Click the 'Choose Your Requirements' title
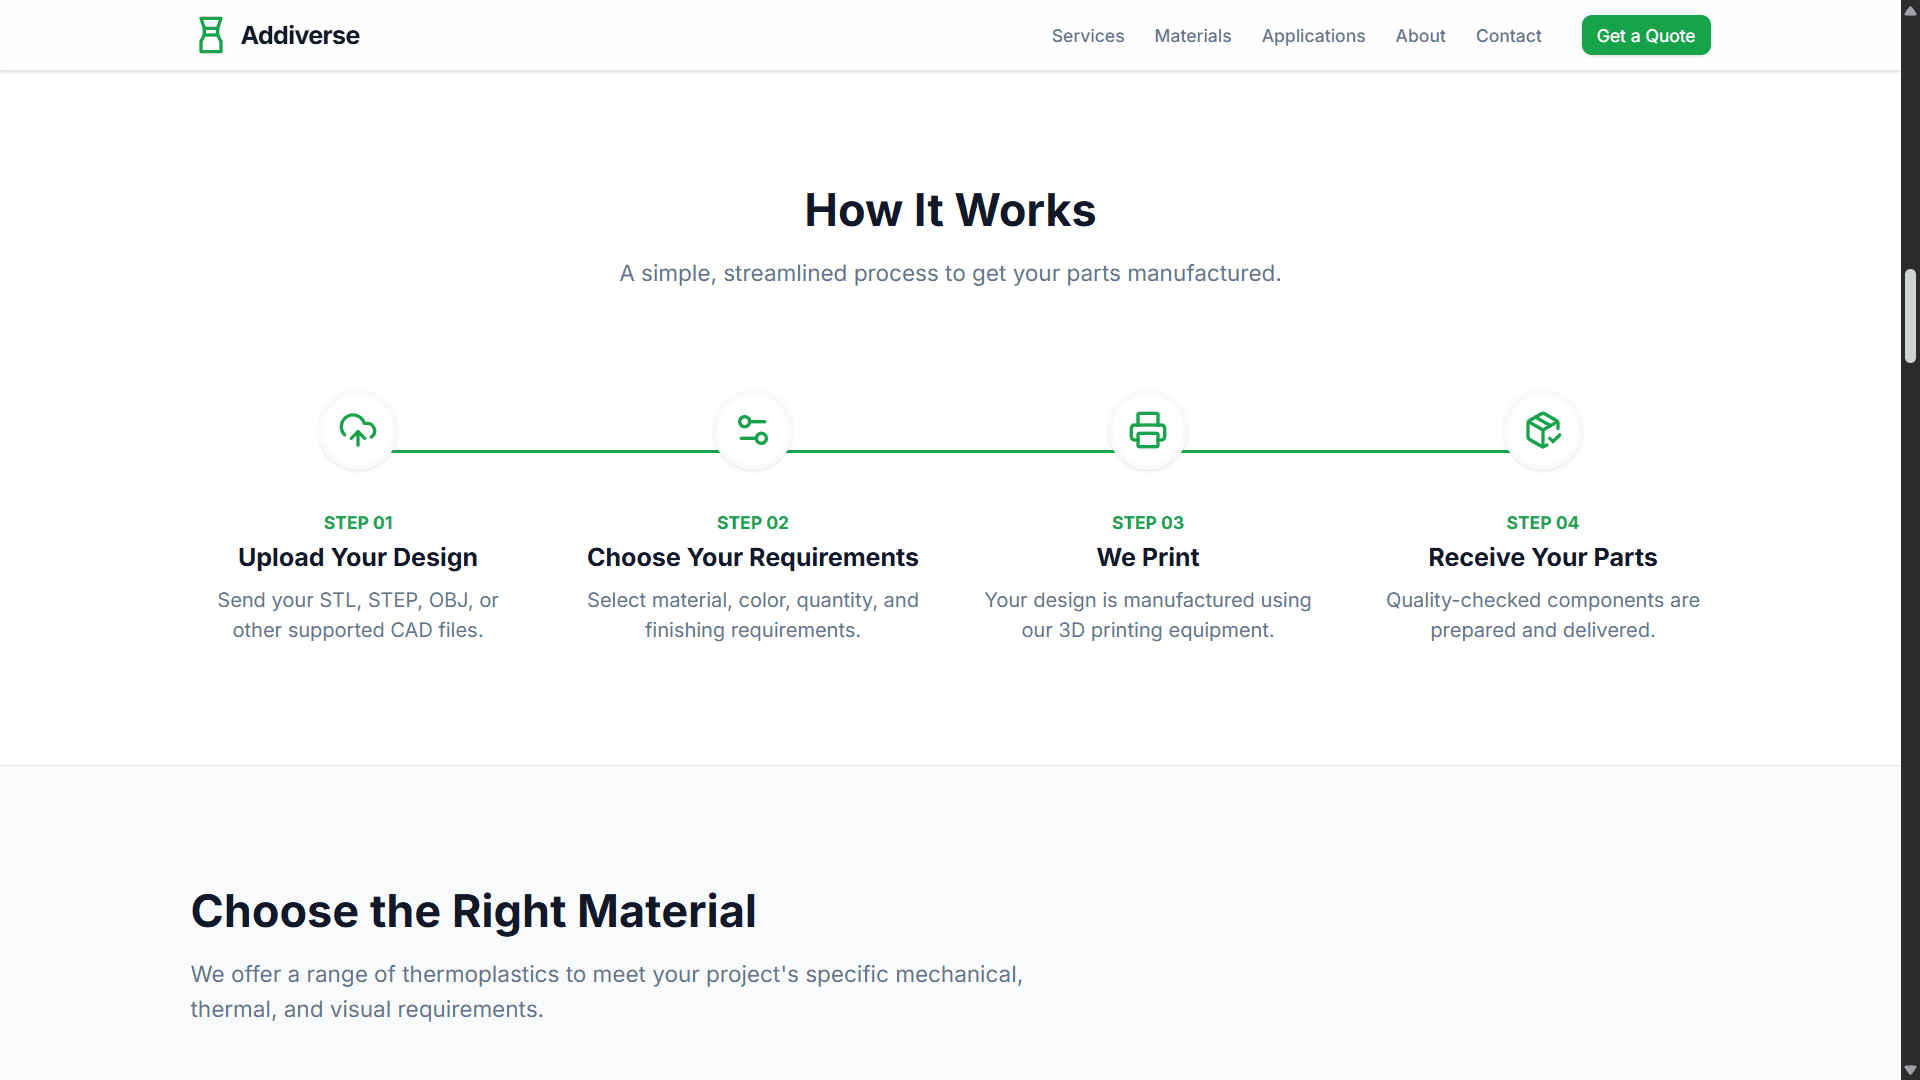 pyautogui.click(x=753, y=557)
